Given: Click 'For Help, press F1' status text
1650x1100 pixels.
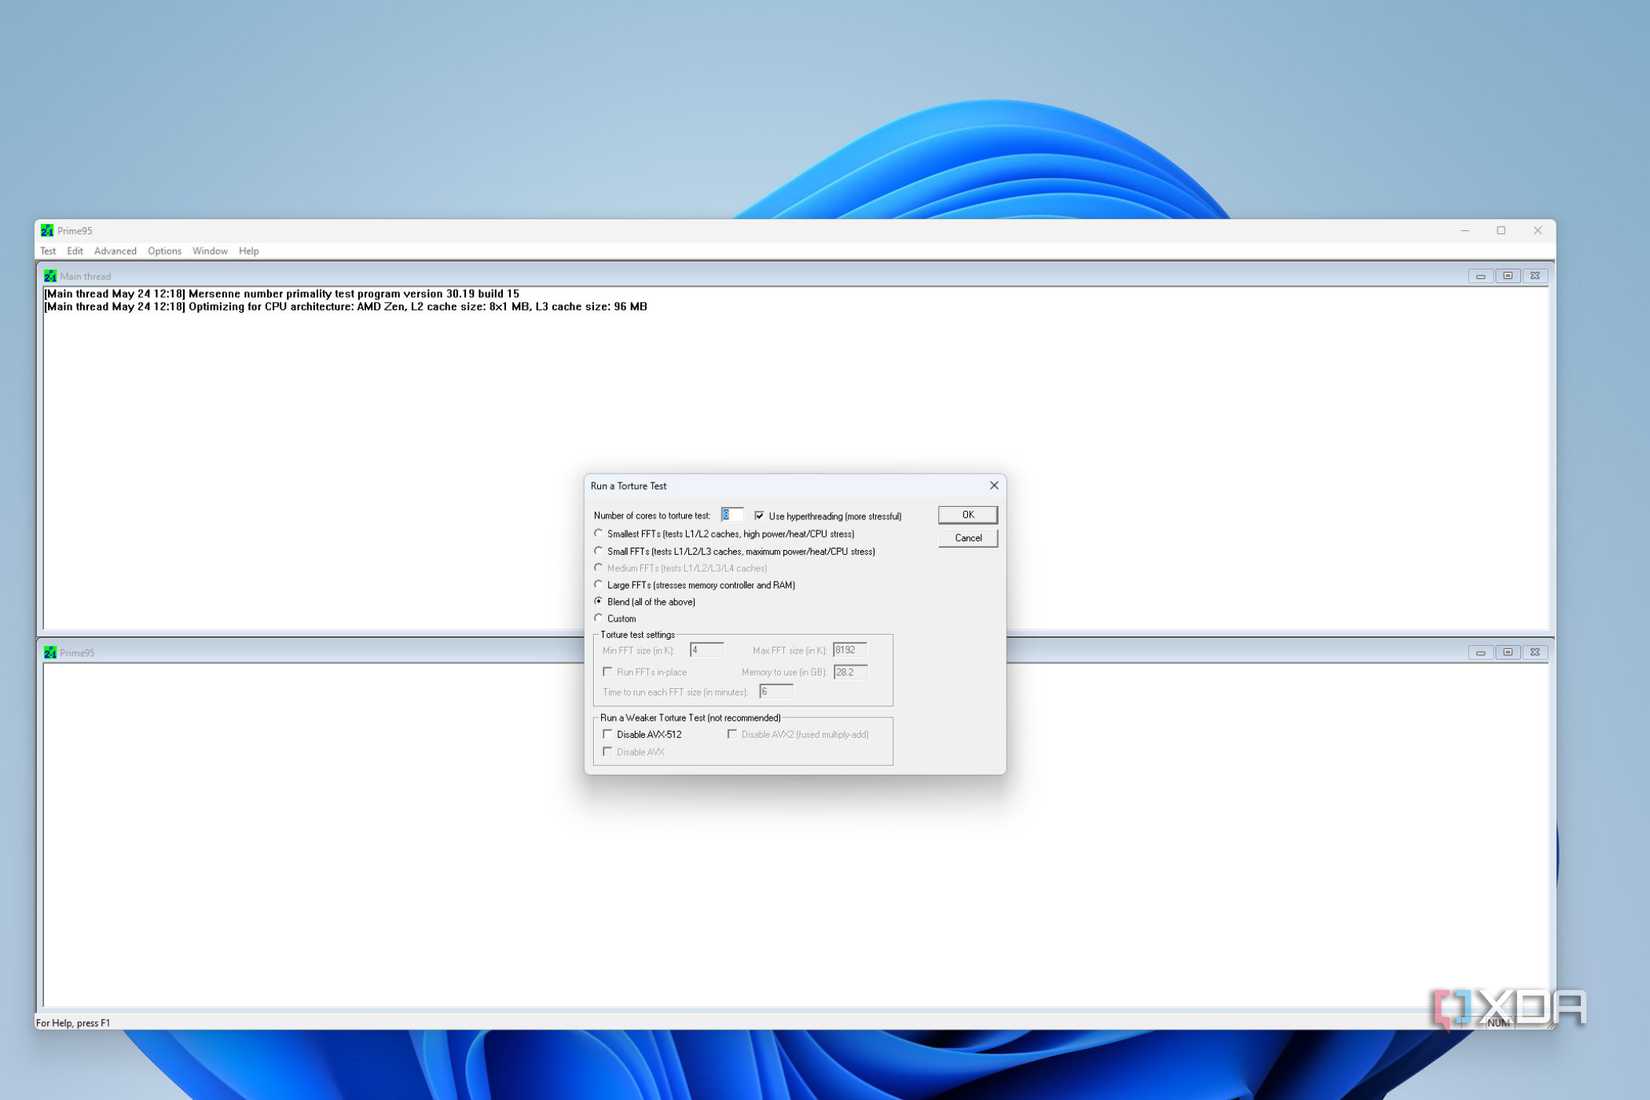Looking at the screenshot, I should (x=73, y=1023).
